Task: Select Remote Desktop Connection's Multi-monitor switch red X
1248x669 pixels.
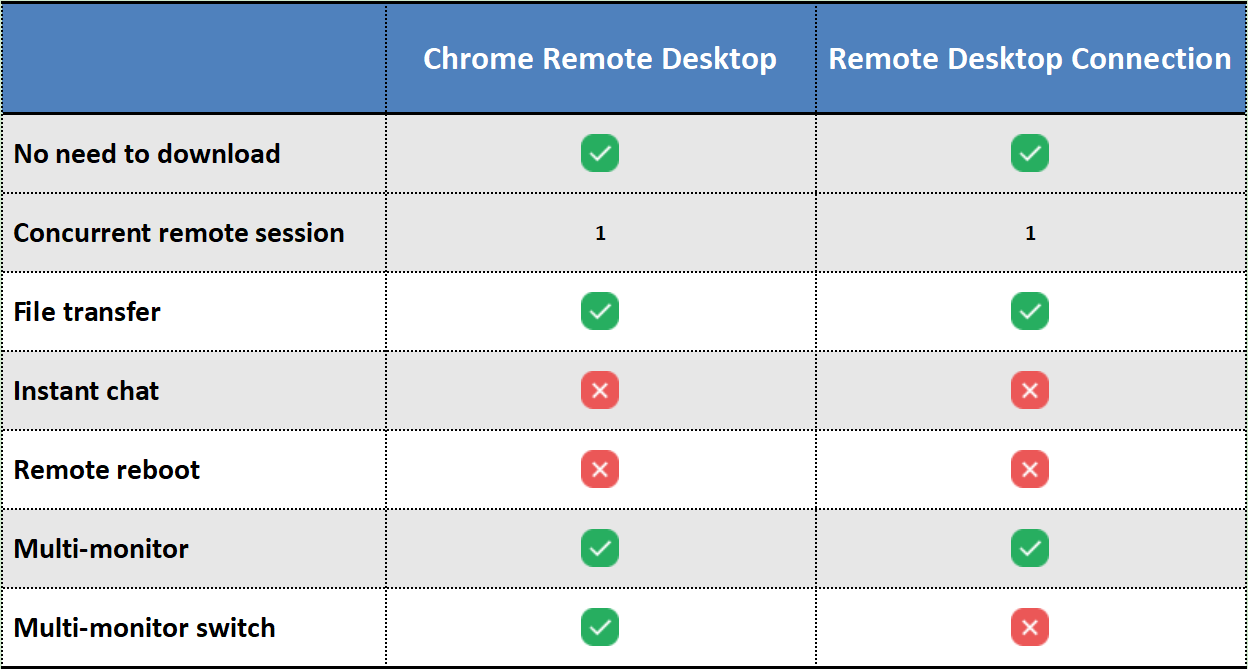Action: pyautogui.click(x=1030, y=627)
